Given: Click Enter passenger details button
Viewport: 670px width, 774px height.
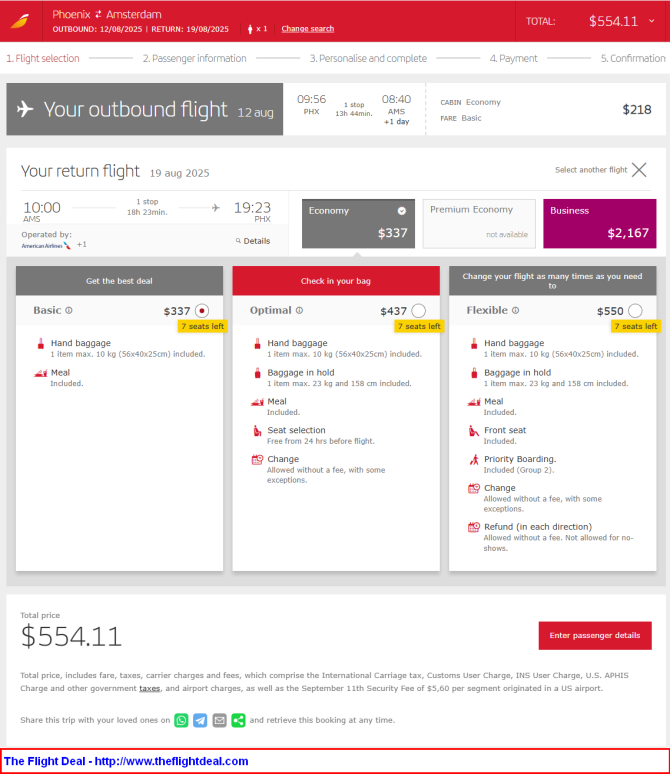Looking at the screenshot, I should [x=595, y=636].
